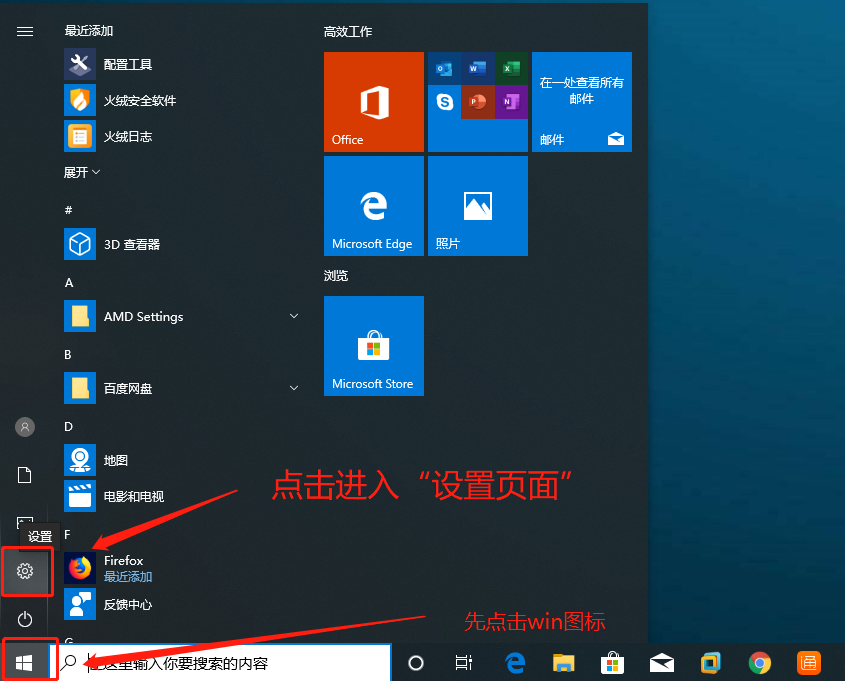This screenshot has width=845, height=681.
Task: Open Settings via the gear icon
Action: 25,571
